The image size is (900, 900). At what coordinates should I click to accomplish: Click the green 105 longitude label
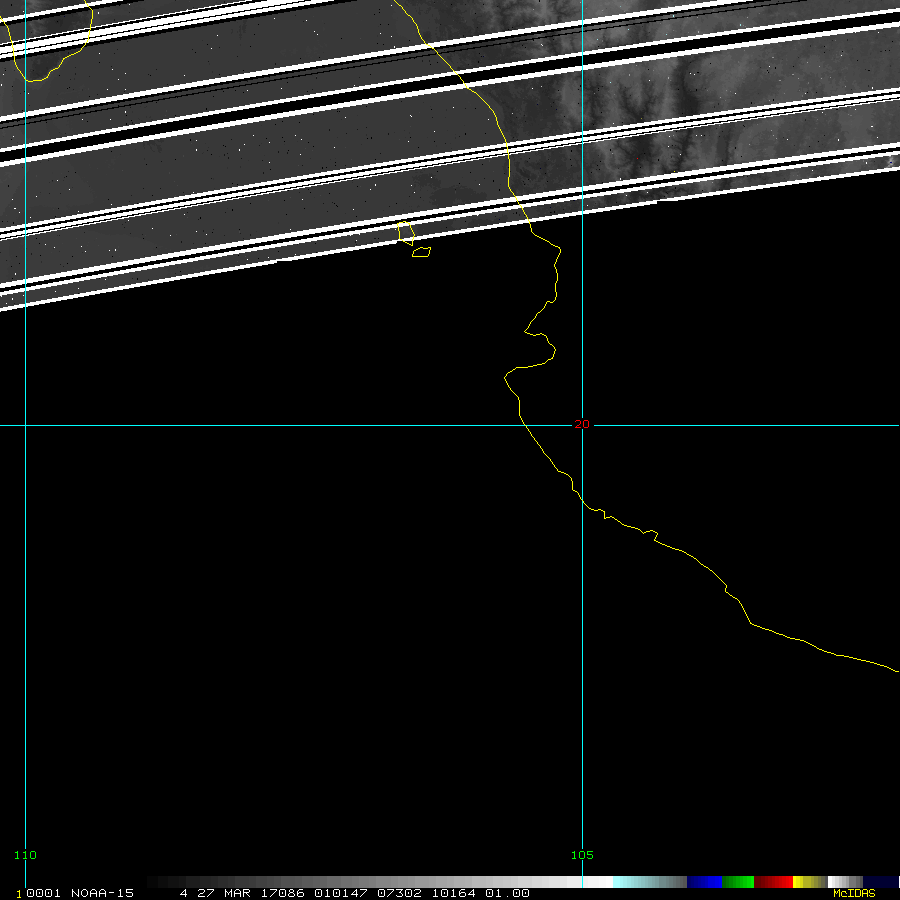(582, 855)
